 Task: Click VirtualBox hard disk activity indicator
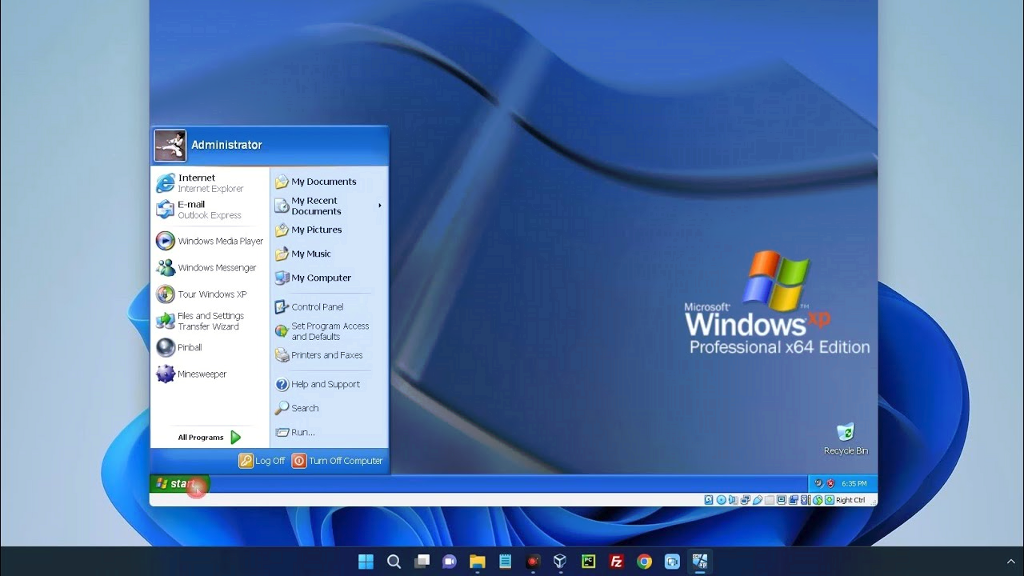(x=709, y=500)
